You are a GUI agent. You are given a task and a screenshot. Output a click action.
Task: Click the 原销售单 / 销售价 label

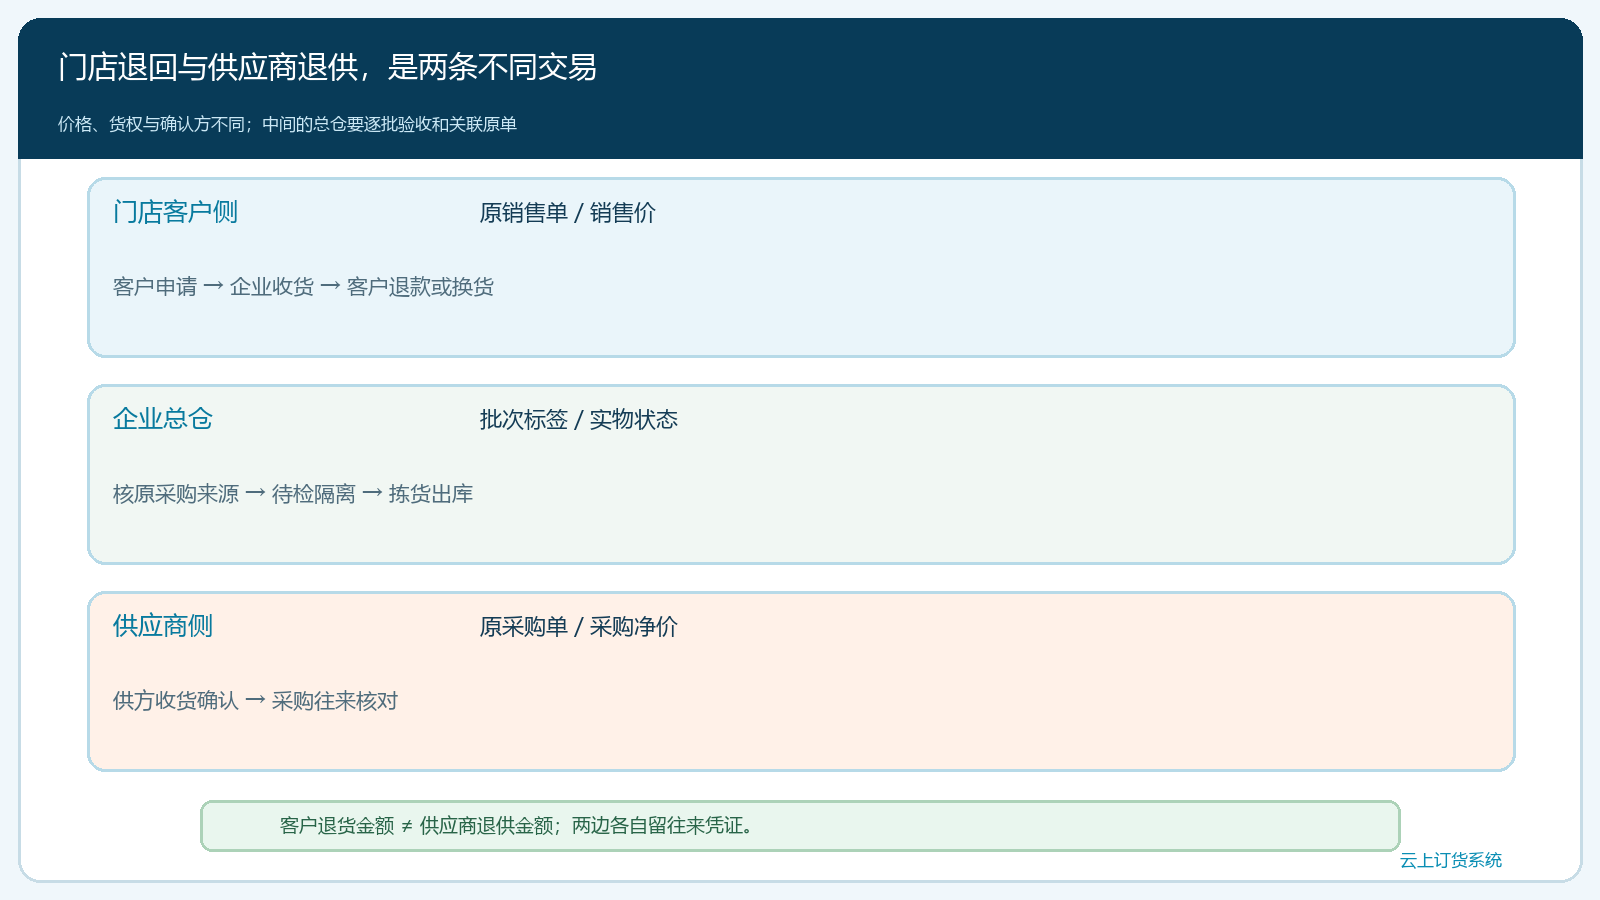567,213
